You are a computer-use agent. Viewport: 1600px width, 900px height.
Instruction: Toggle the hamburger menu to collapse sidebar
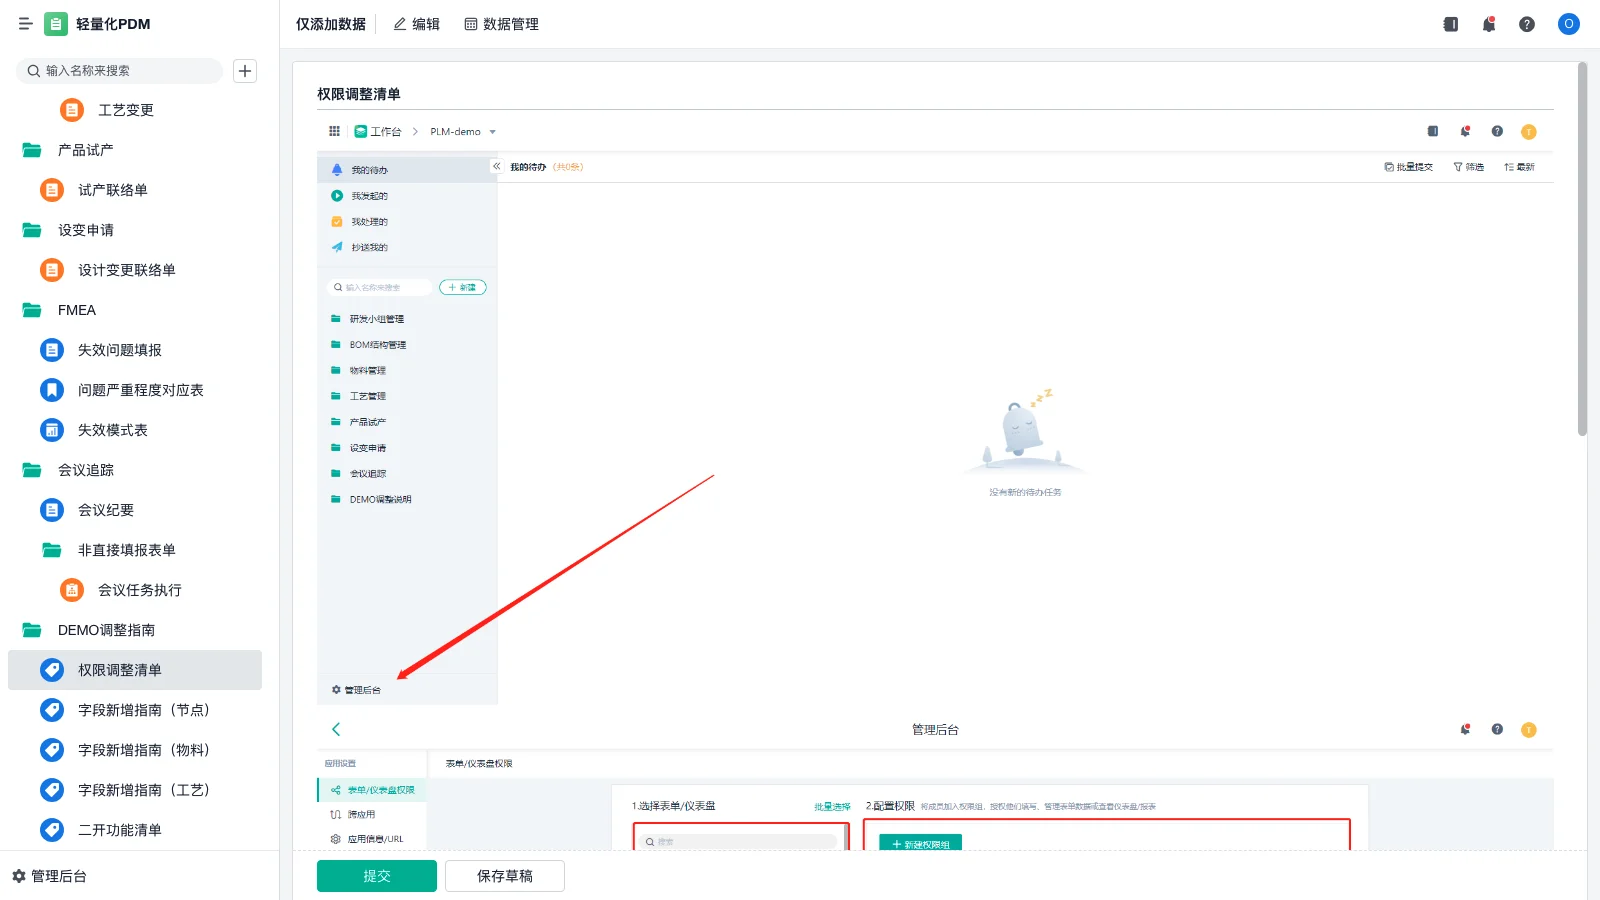click(x=25, y=24)
